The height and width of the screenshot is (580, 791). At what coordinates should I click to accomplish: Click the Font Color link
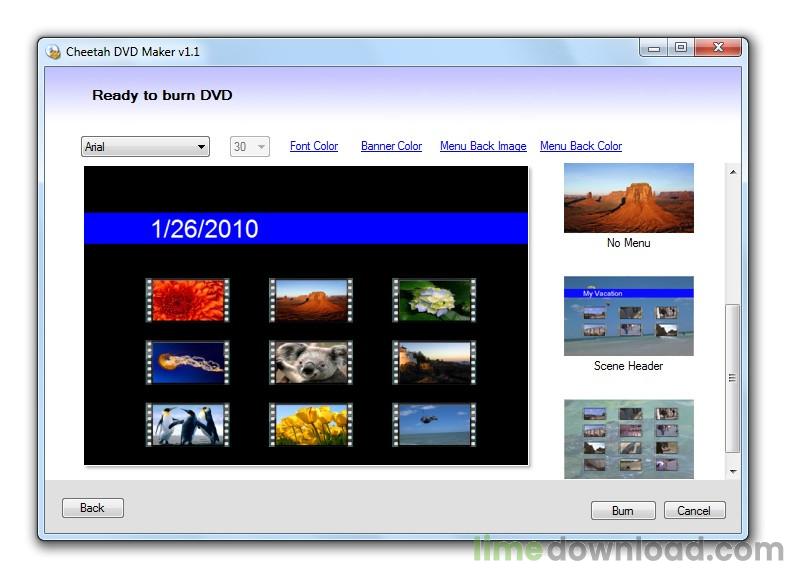tap(314, 146)
